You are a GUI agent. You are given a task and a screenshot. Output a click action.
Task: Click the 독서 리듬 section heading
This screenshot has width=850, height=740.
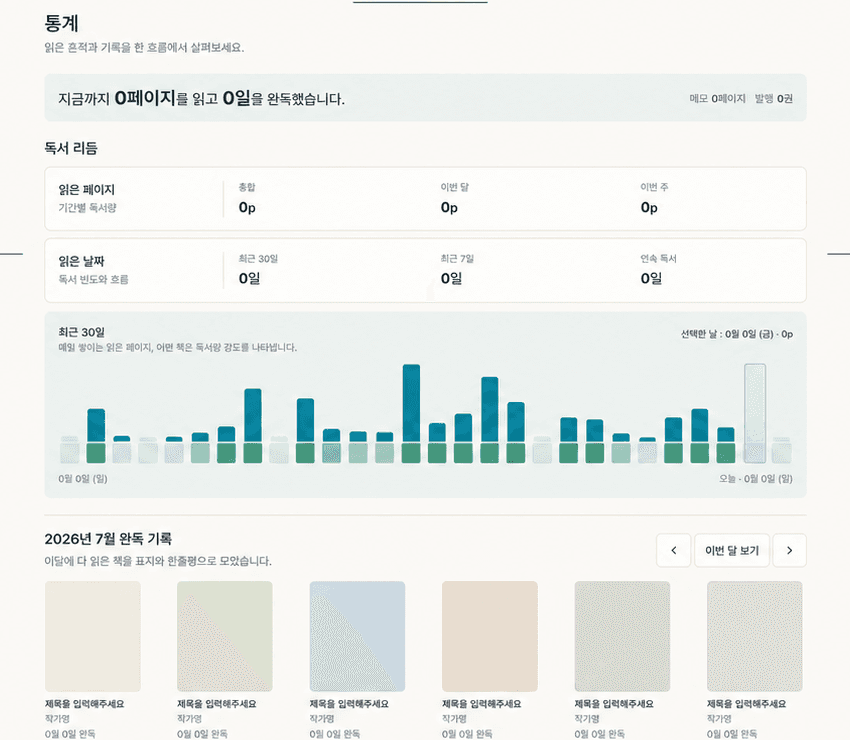click(x=71, y=148)
